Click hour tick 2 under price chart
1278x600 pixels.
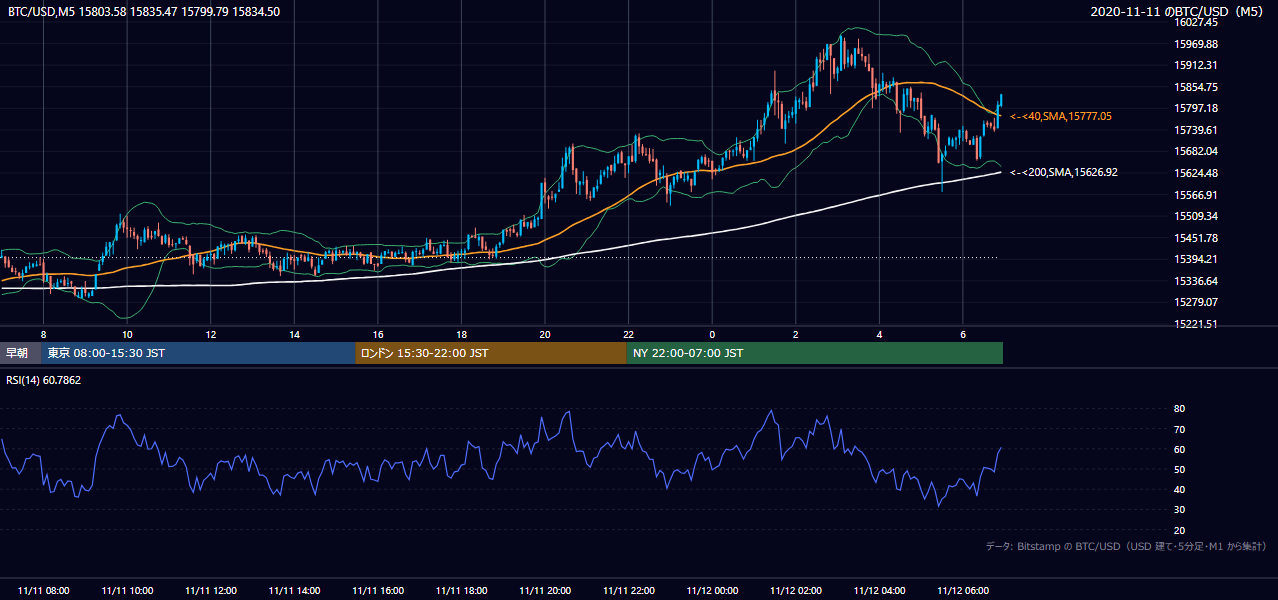click(x=795, y=334)
